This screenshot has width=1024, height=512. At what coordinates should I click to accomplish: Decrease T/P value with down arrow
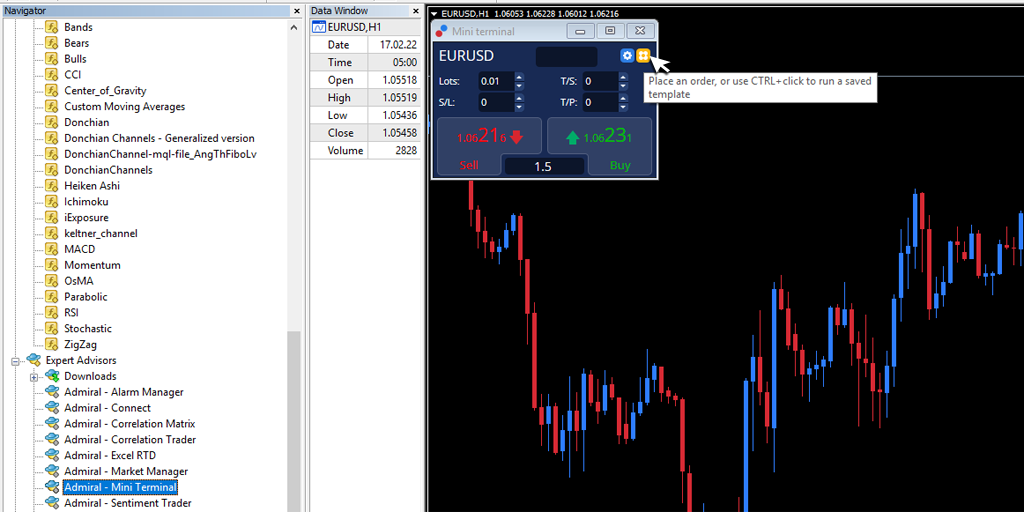[x=623, y=107]
